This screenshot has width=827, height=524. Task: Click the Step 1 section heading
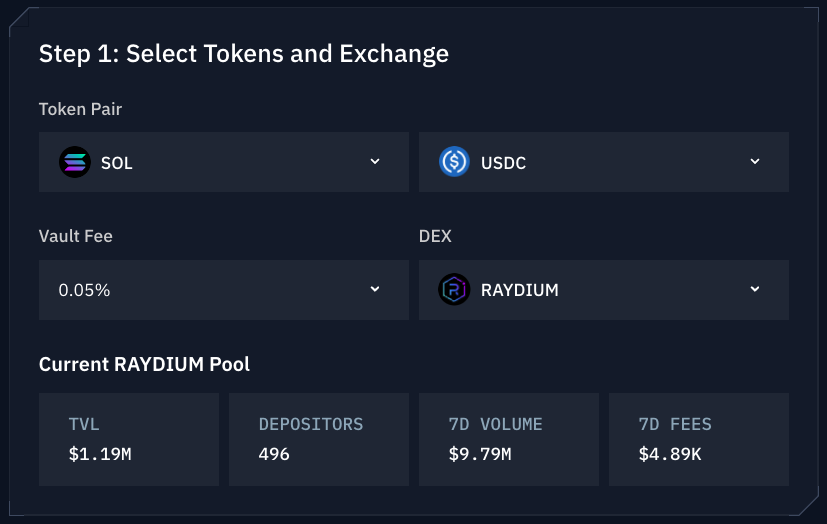coord(244,54)
